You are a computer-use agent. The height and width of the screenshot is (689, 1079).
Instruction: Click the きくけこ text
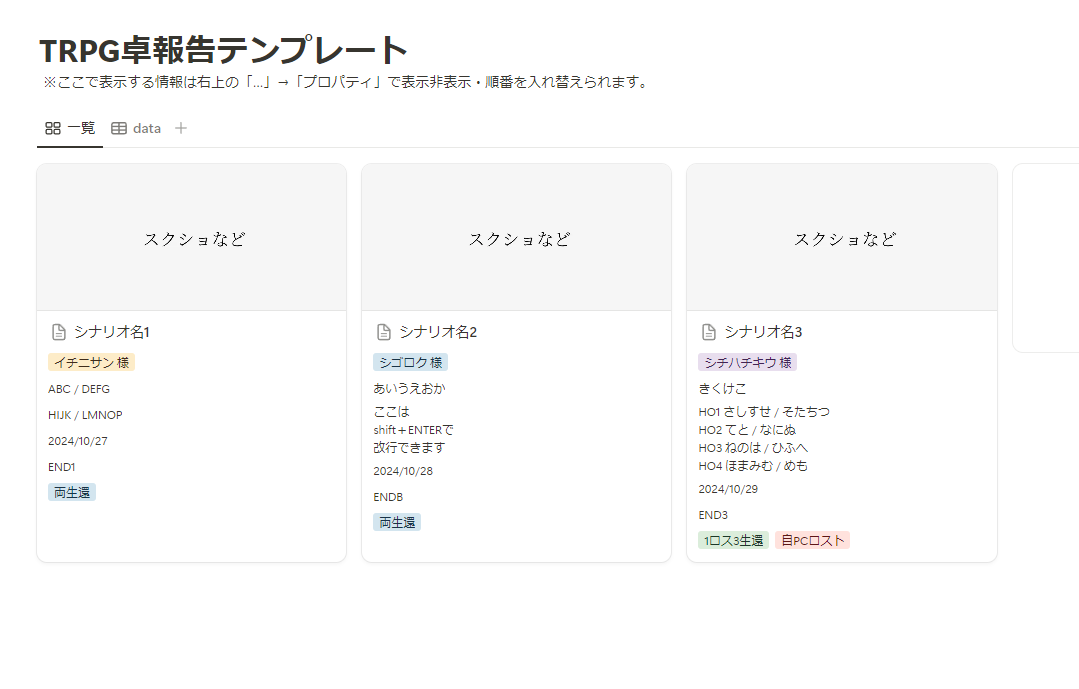723,389
